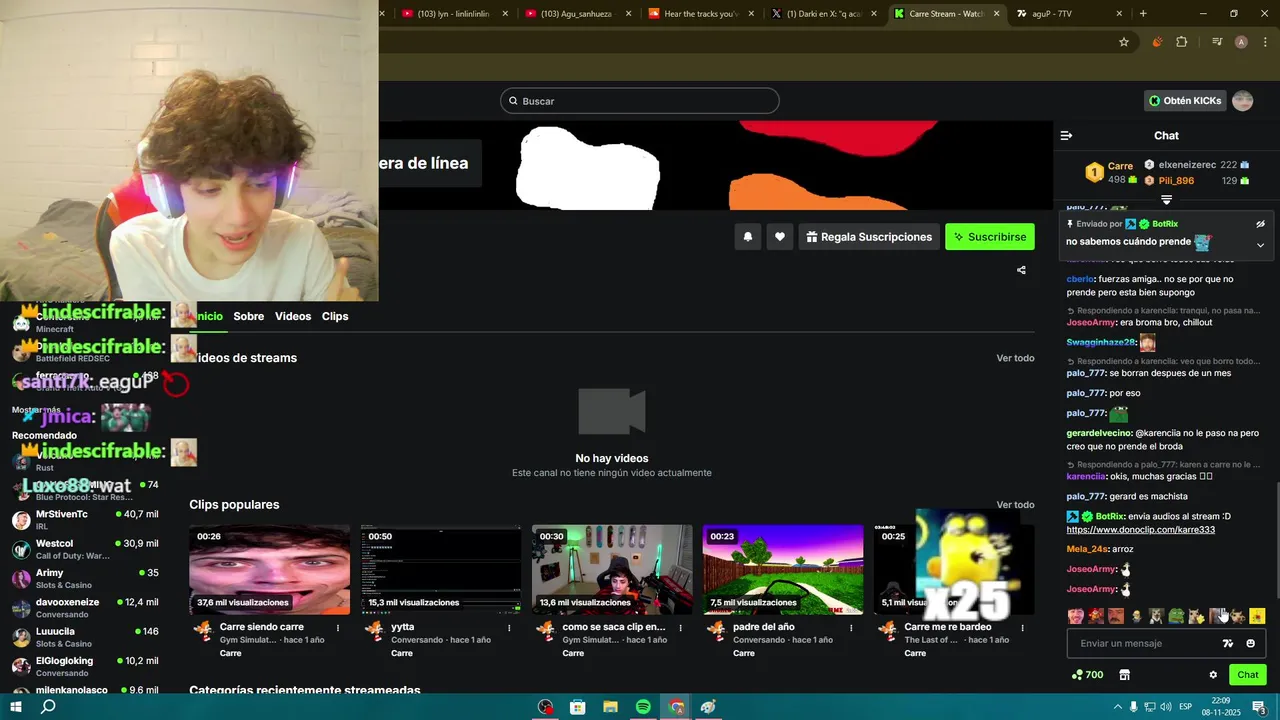
Task: Open options for Carre me re bardeo clip
Action: (x=1022, y=628)
